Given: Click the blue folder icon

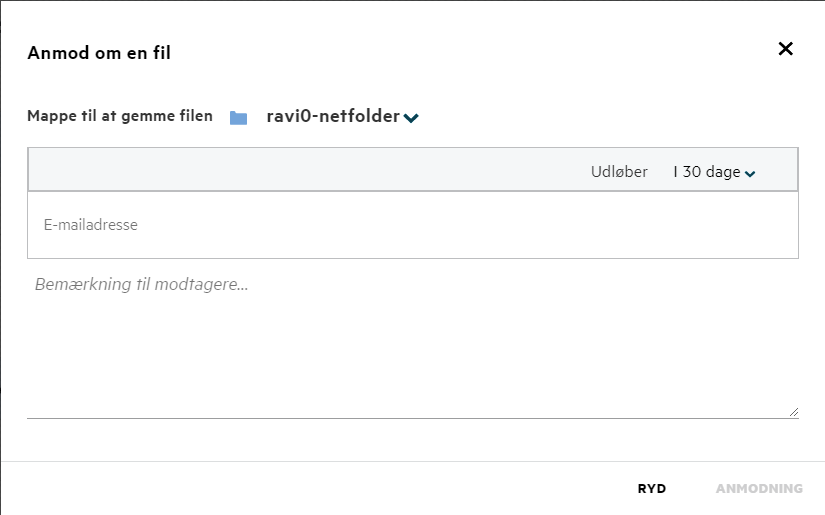Looking at the screenshot, I should (238, 118).
